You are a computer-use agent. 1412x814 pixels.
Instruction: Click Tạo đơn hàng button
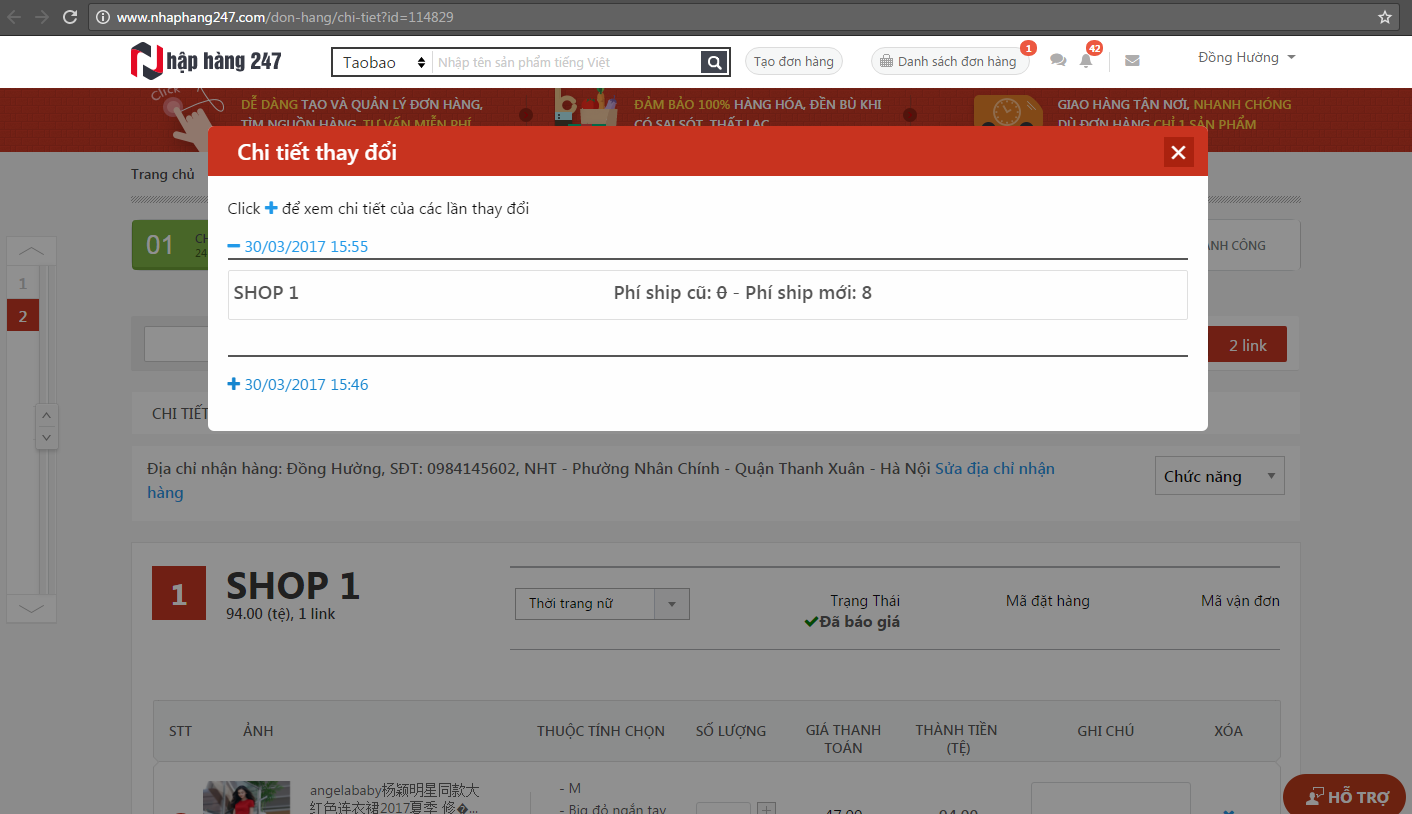click(x=794, y=62)
